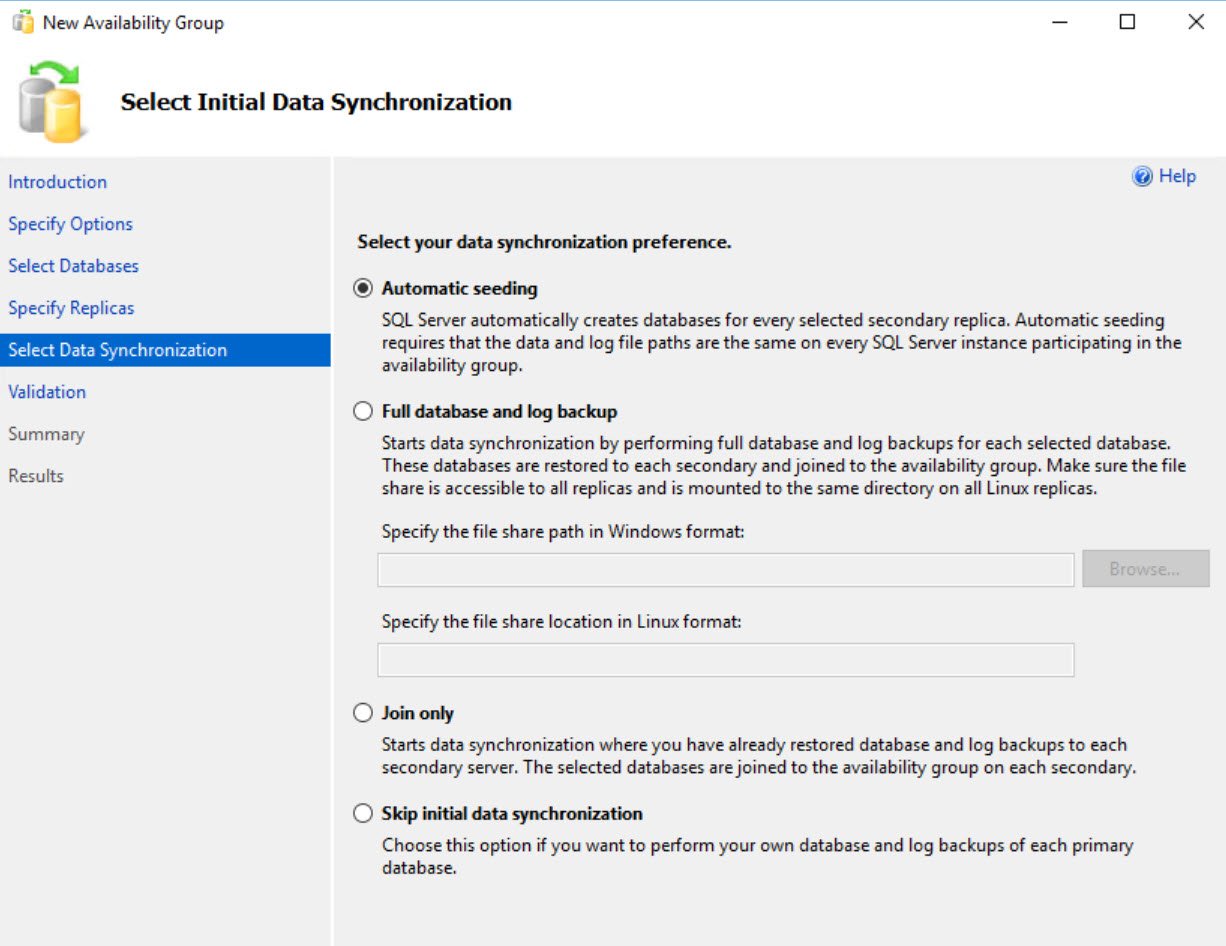Click the Join only description paragraph
The width and height of the screenshot is (1226, 946).
(x=759, y=757)
